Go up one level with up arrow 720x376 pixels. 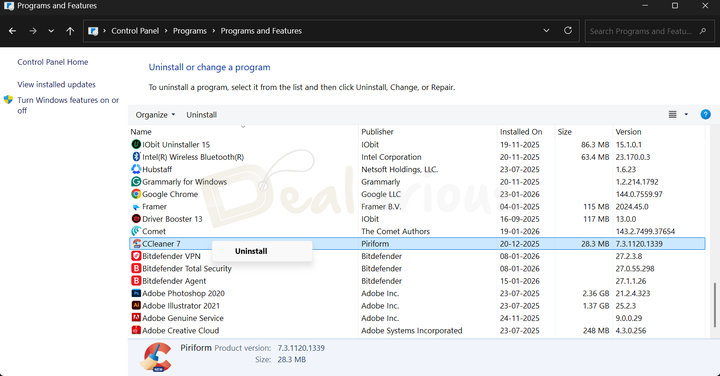coord(70,31)
